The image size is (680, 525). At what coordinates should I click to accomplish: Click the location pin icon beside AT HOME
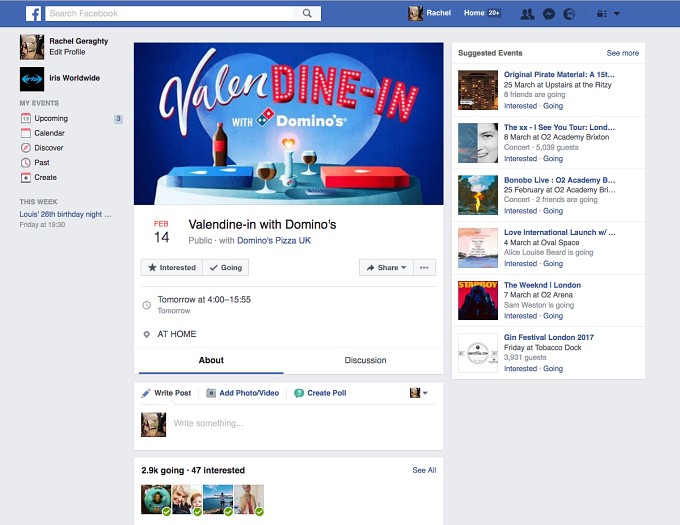[x=147, y=334]
